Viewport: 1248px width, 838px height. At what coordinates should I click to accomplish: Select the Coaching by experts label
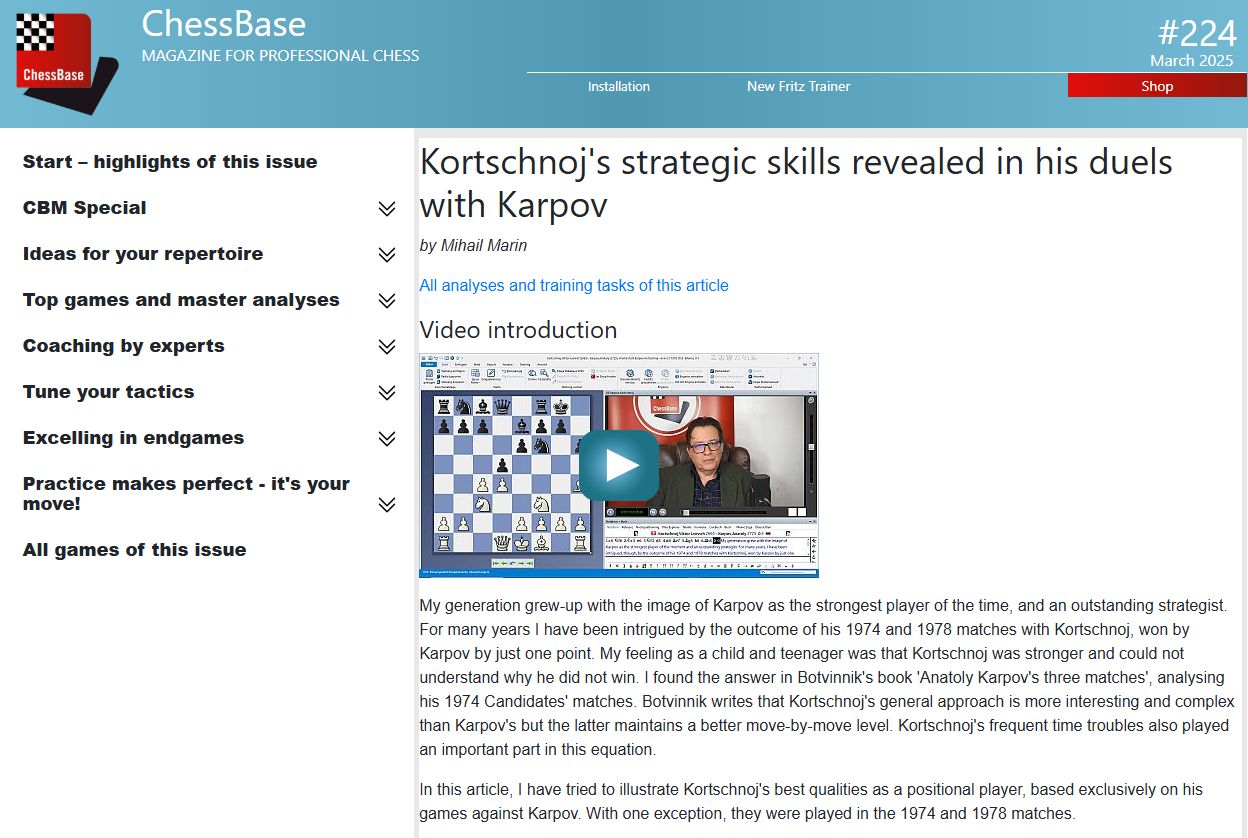pos(123,346)
